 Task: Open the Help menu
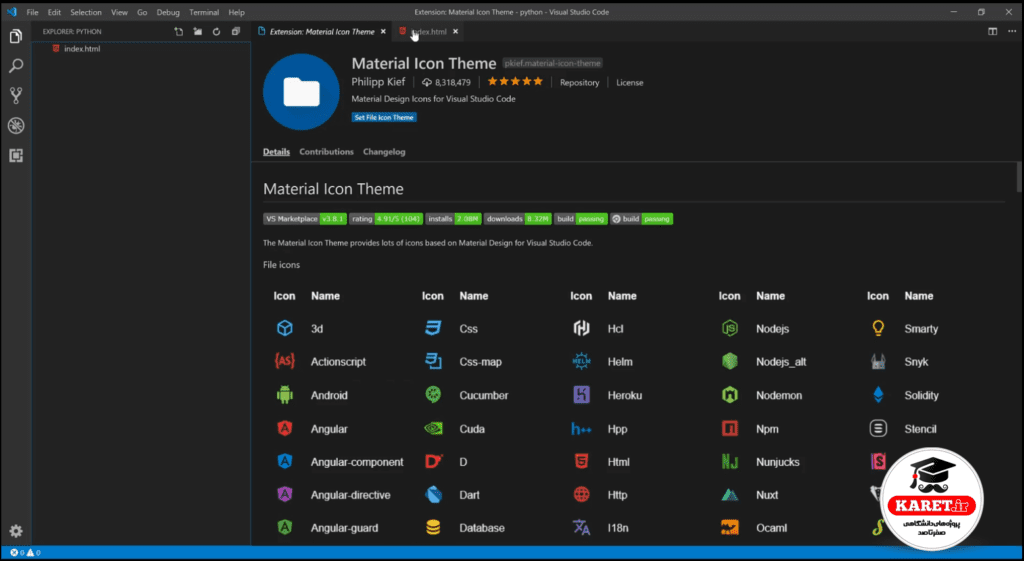coord(236,12)
